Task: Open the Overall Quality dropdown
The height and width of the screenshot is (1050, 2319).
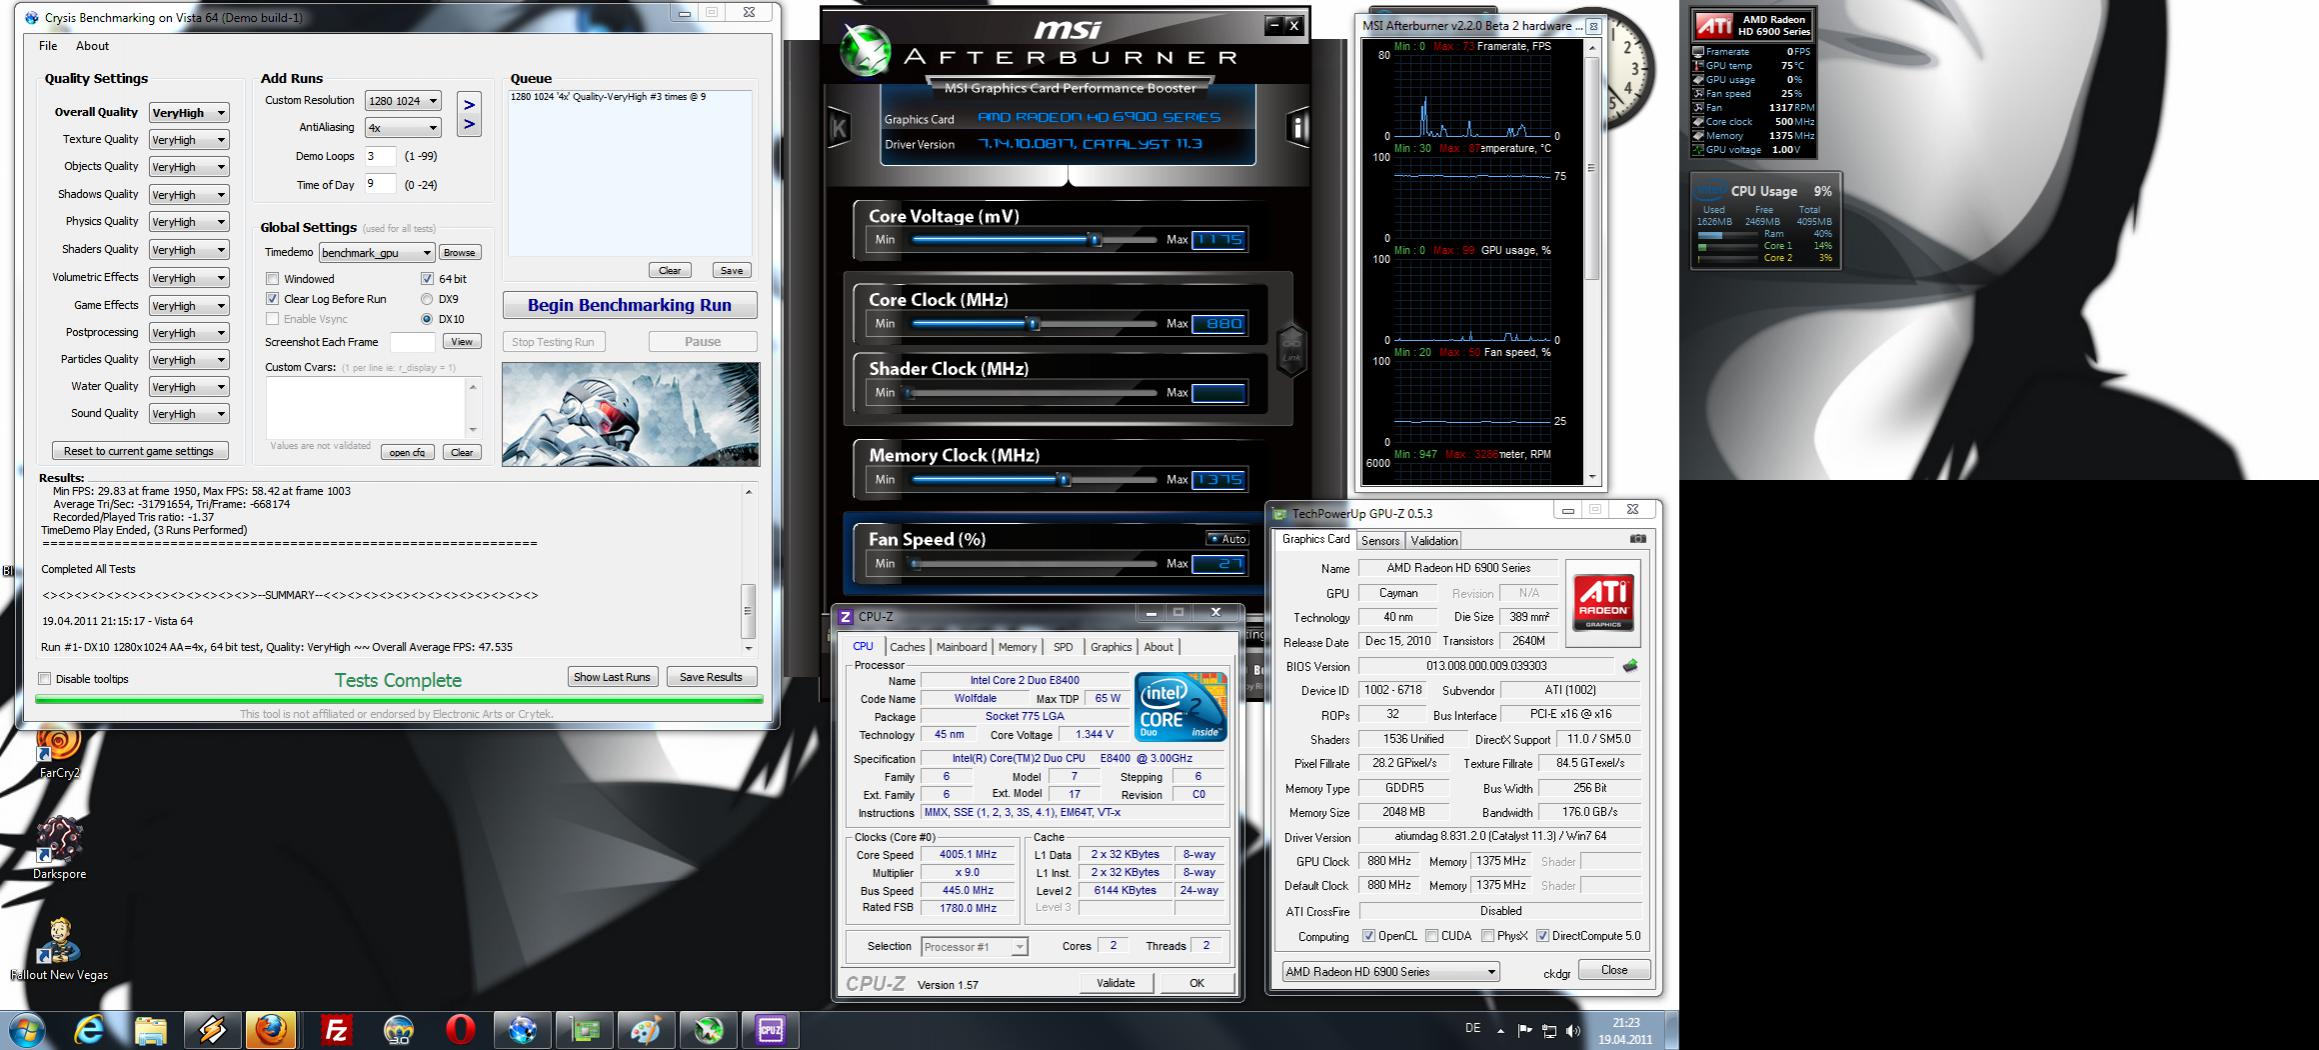Action: [189, 113]
